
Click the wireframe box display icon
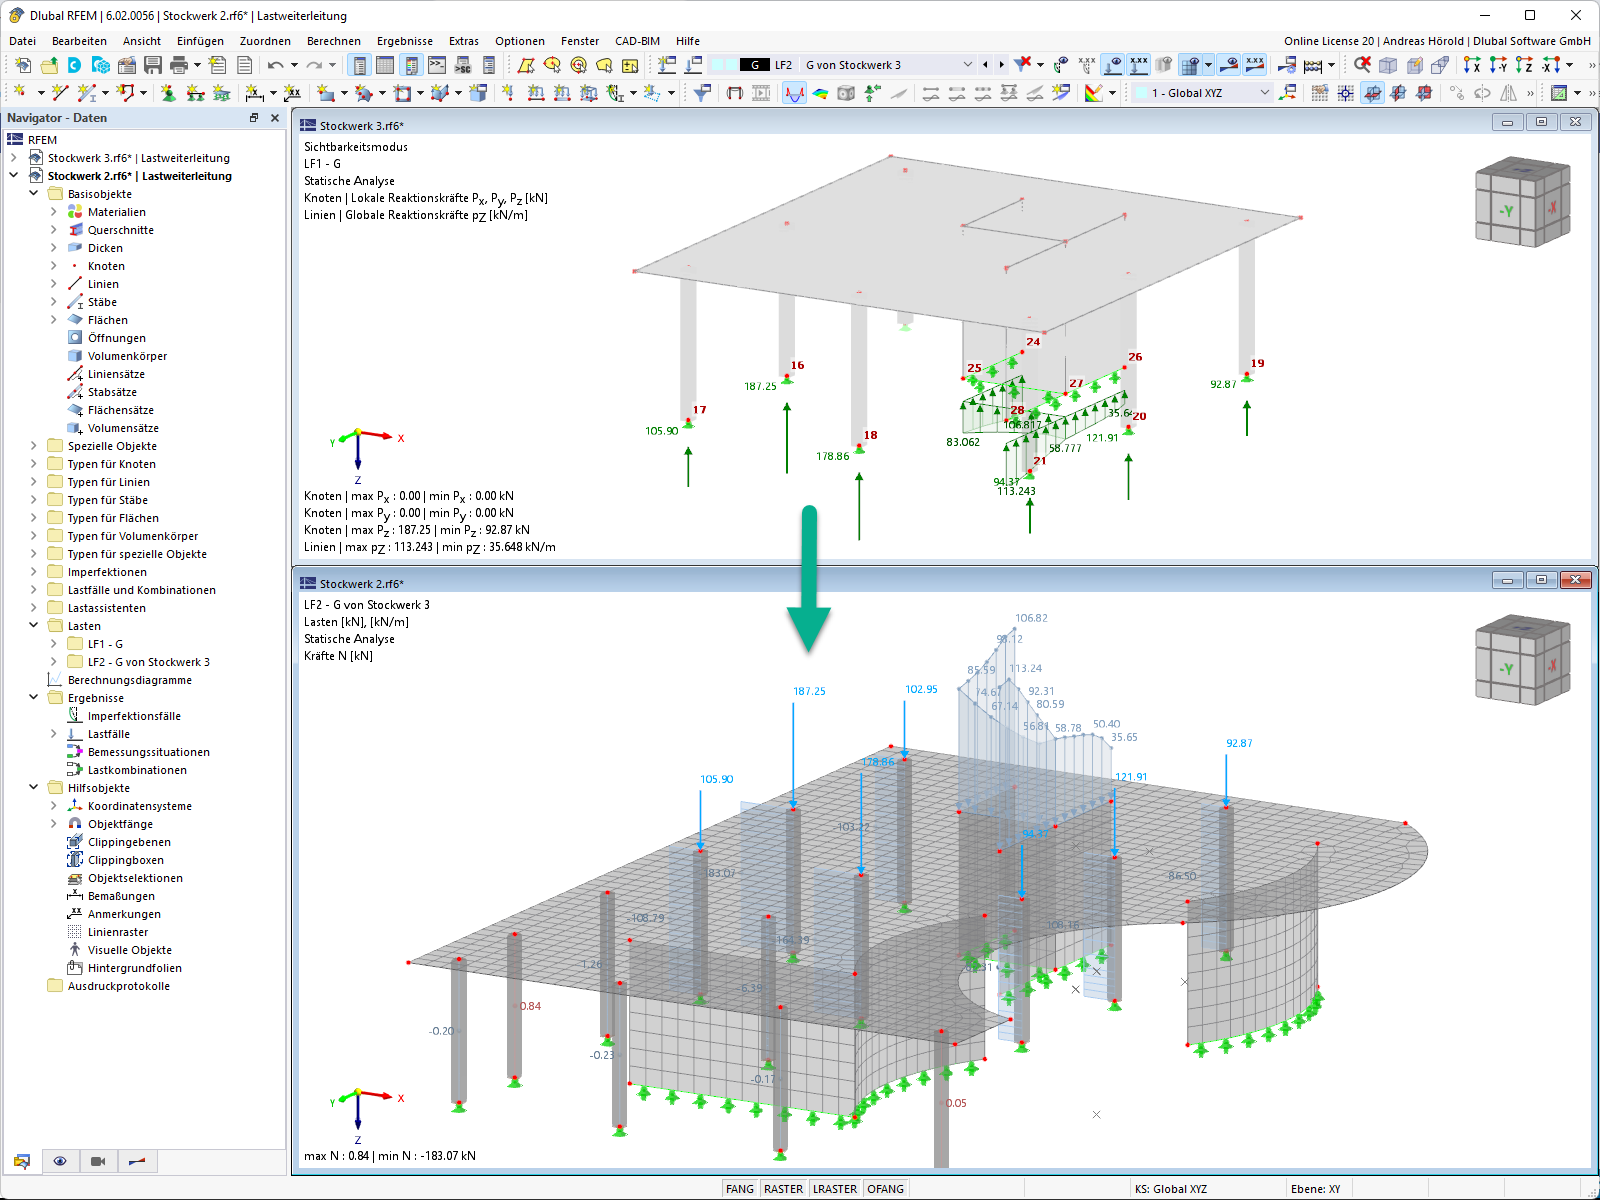(x=1388, y=65)
